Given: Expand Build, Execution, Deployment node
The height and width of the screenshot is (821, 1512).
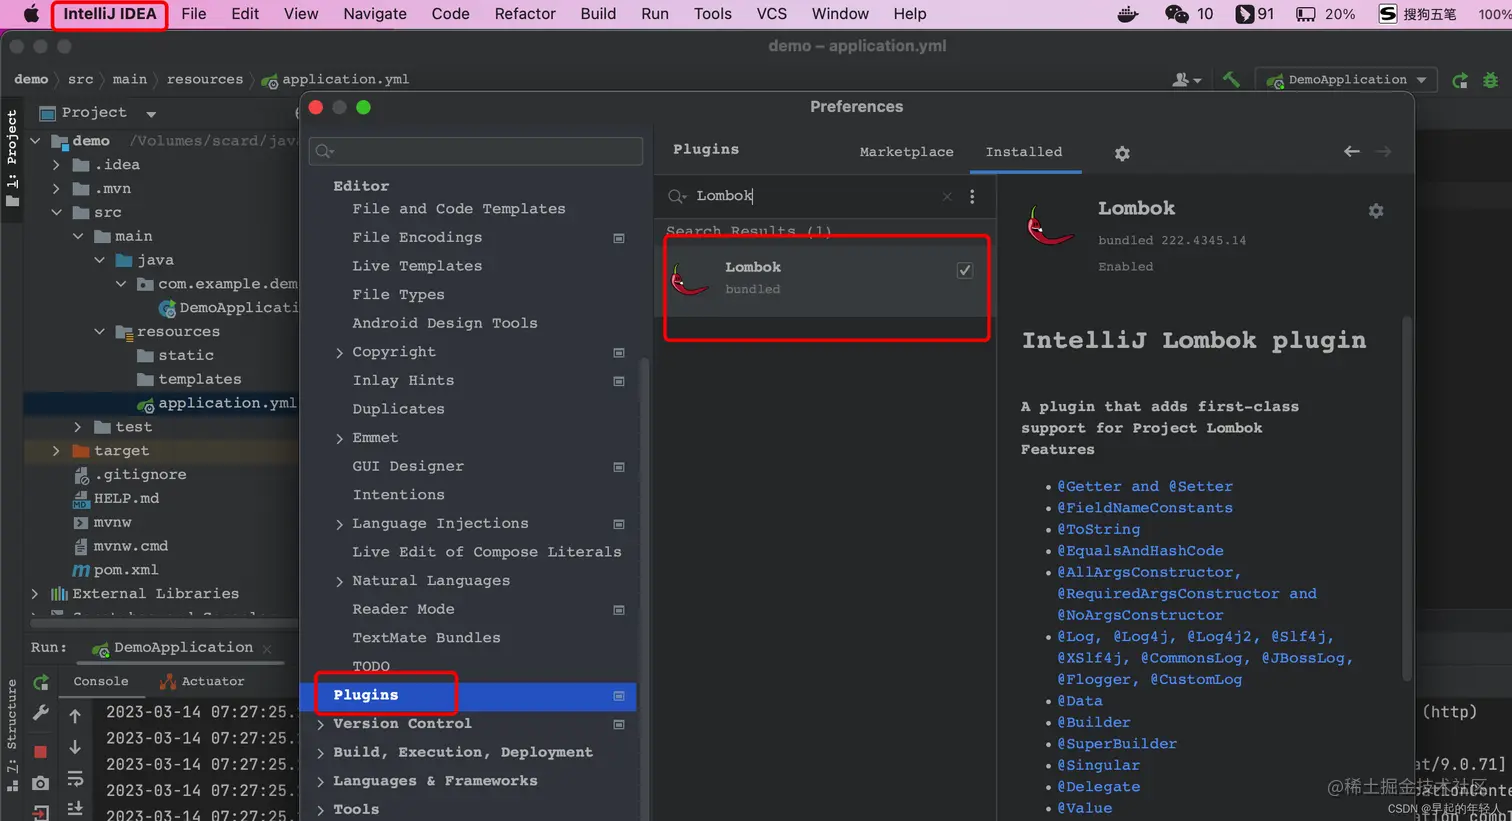Looking at the screenshot, I should (x=321, y=753).
